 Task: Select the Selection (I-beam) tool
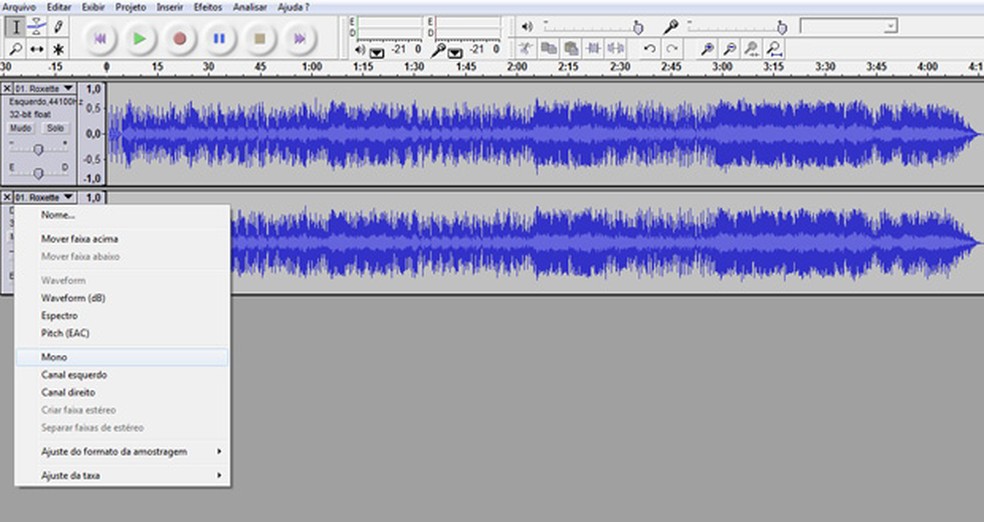(16, 27)
